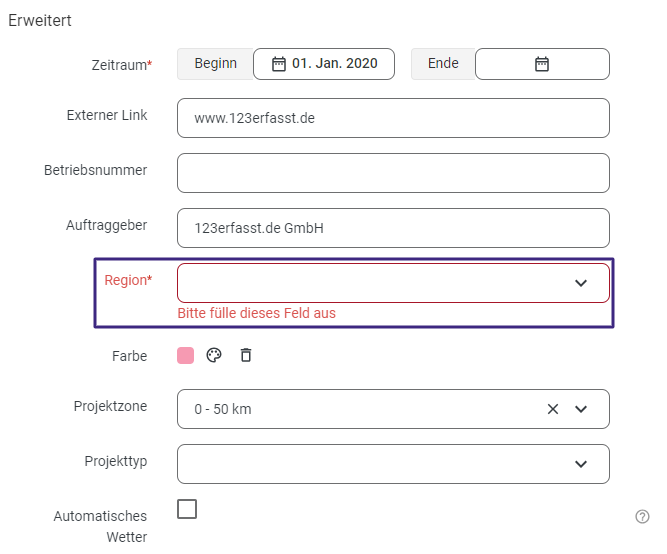The image size is (667, 554).
Task: Delete the selected Farbe with the trash icon
Action: tap(246, 356)
